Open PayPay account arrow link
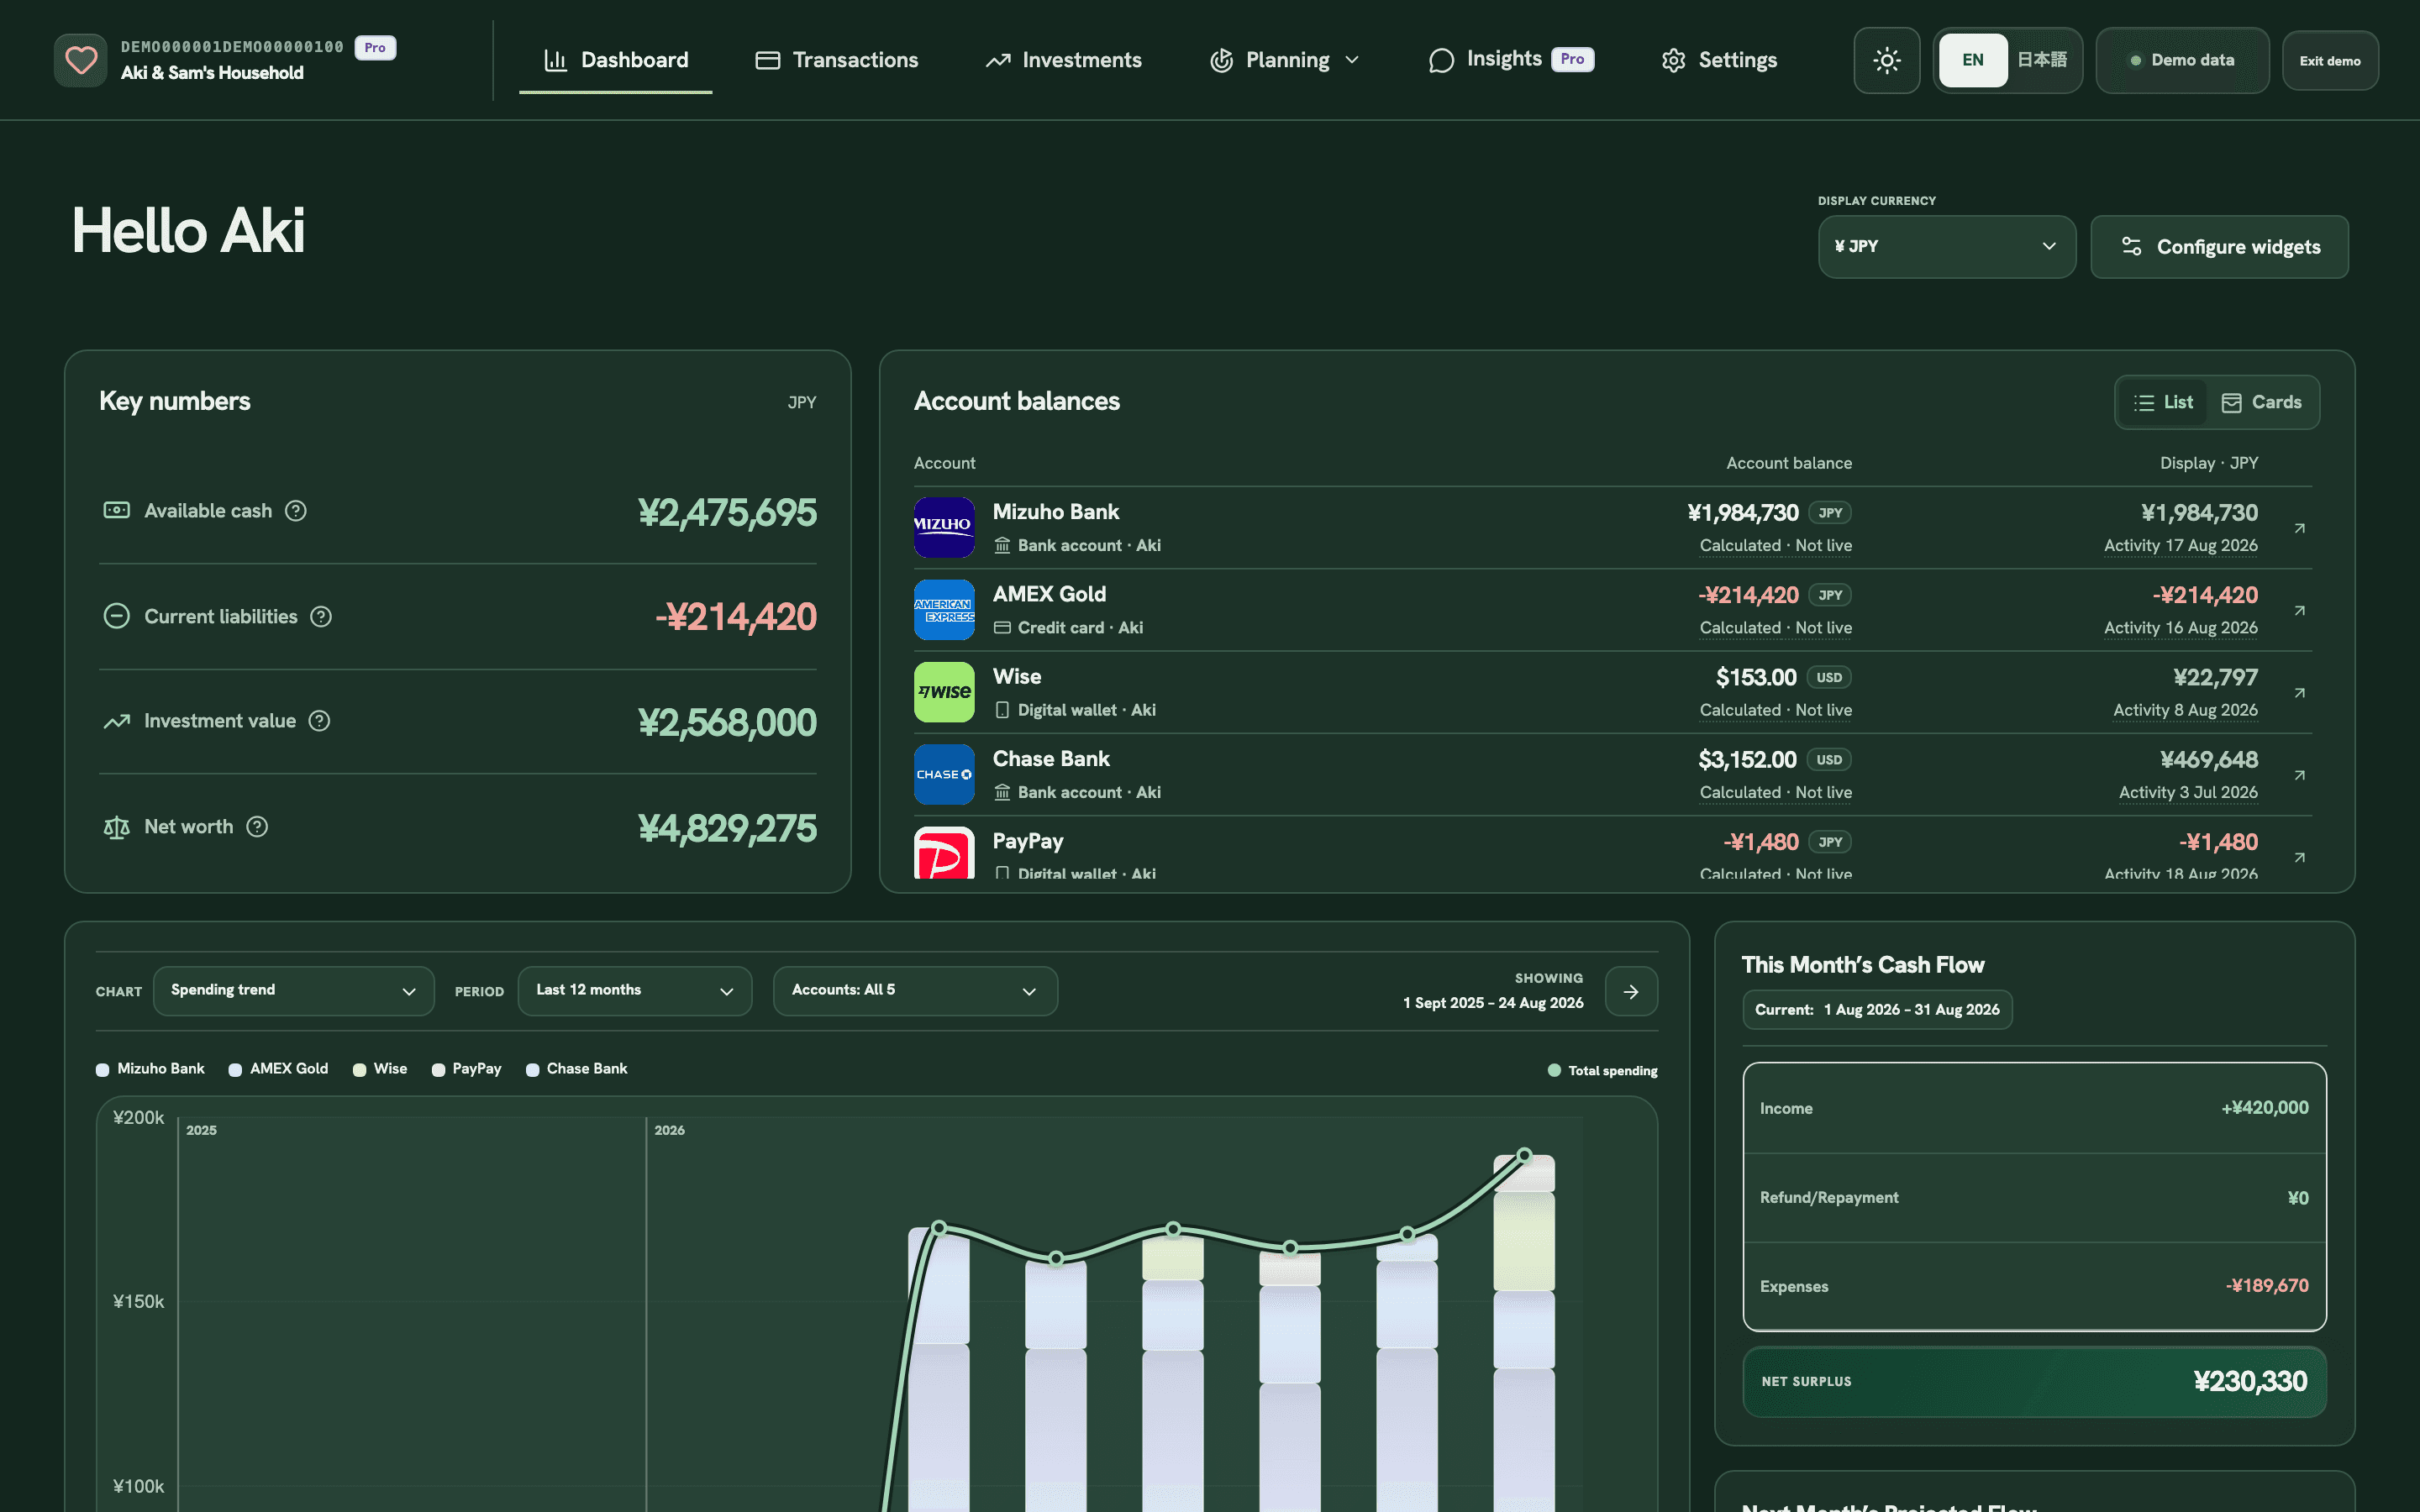This screenshot has width=2420, height=1512. coord(2299,857)
